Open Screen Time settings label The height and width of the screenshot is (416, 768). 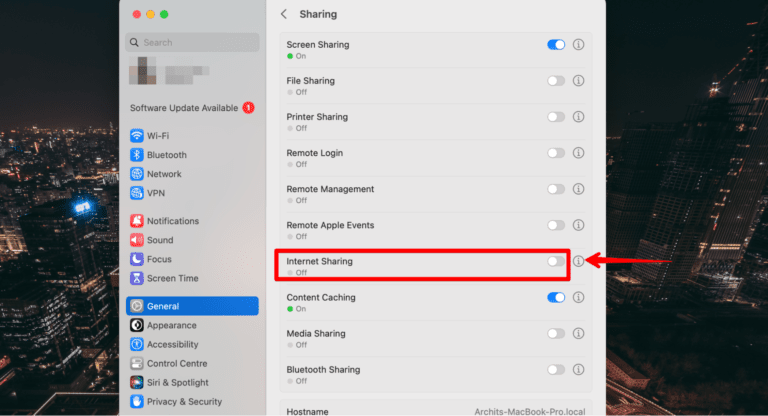coord(172,278)
